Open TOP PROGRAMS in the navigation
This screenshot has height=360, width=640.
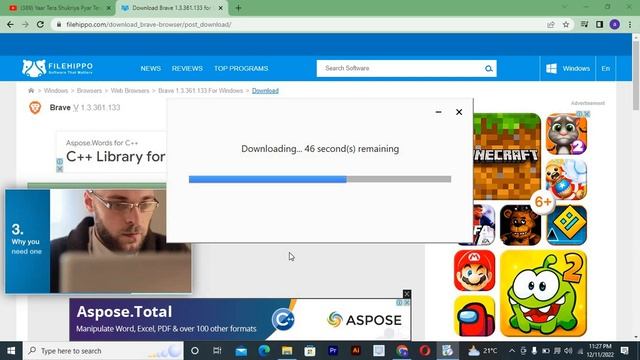241,68
